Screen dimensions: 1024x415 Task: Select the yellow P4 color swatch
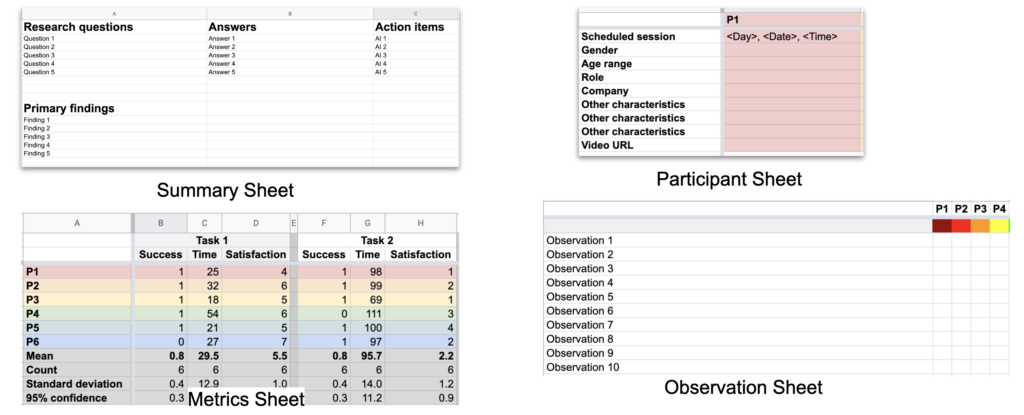[x=999, y=226]
